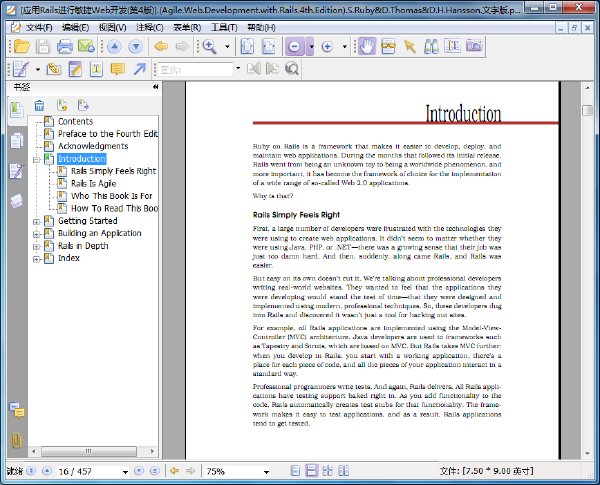This screenshot has width=600, height=485.
Task: Switch to single page layout in the status bar
Action: [x=295, y=471]
